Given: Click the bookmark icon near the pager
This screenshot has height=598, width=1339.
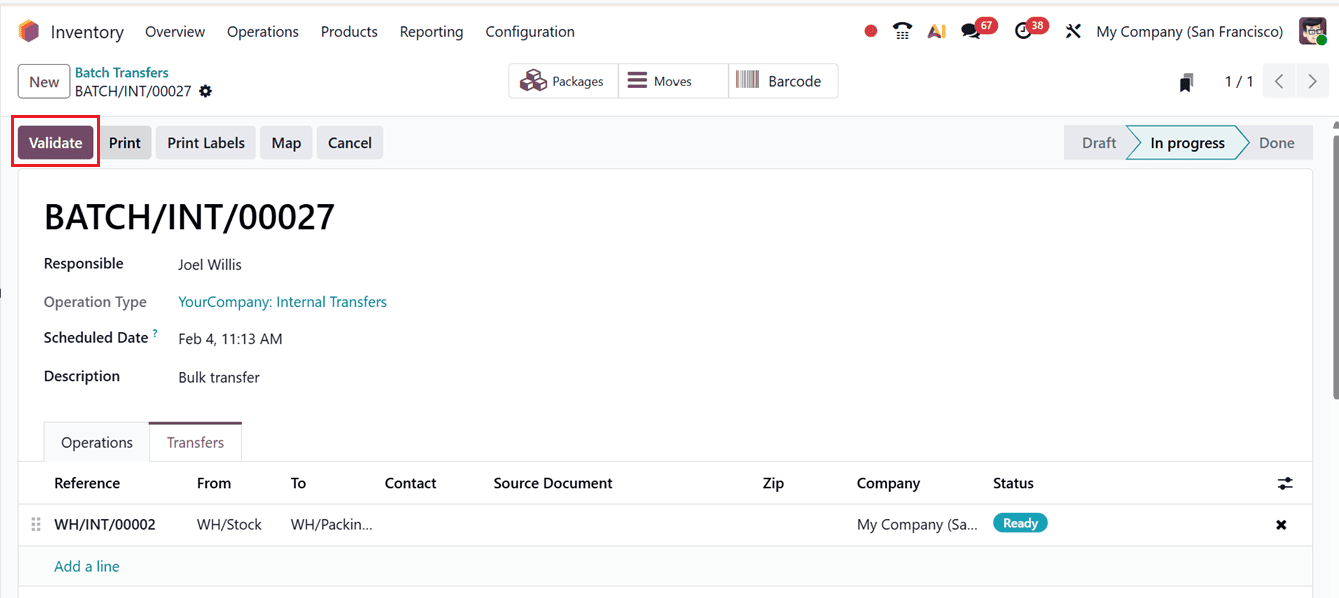Looking at the screenshot, I should coord(1185,81).
